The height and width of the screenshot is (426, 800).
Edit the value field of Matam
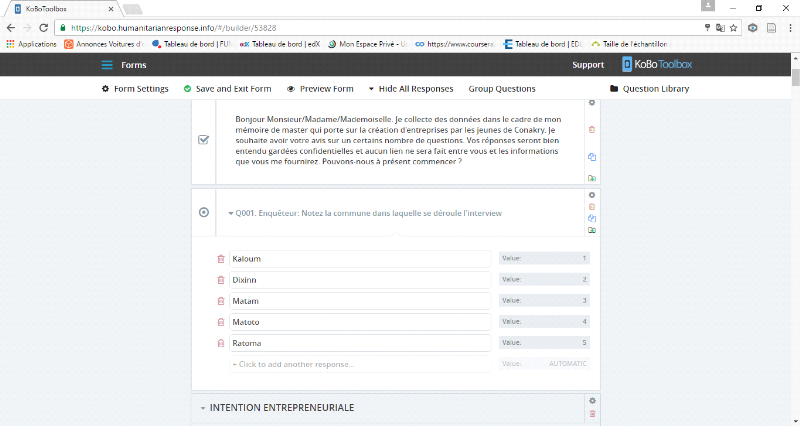pos(544,300)
